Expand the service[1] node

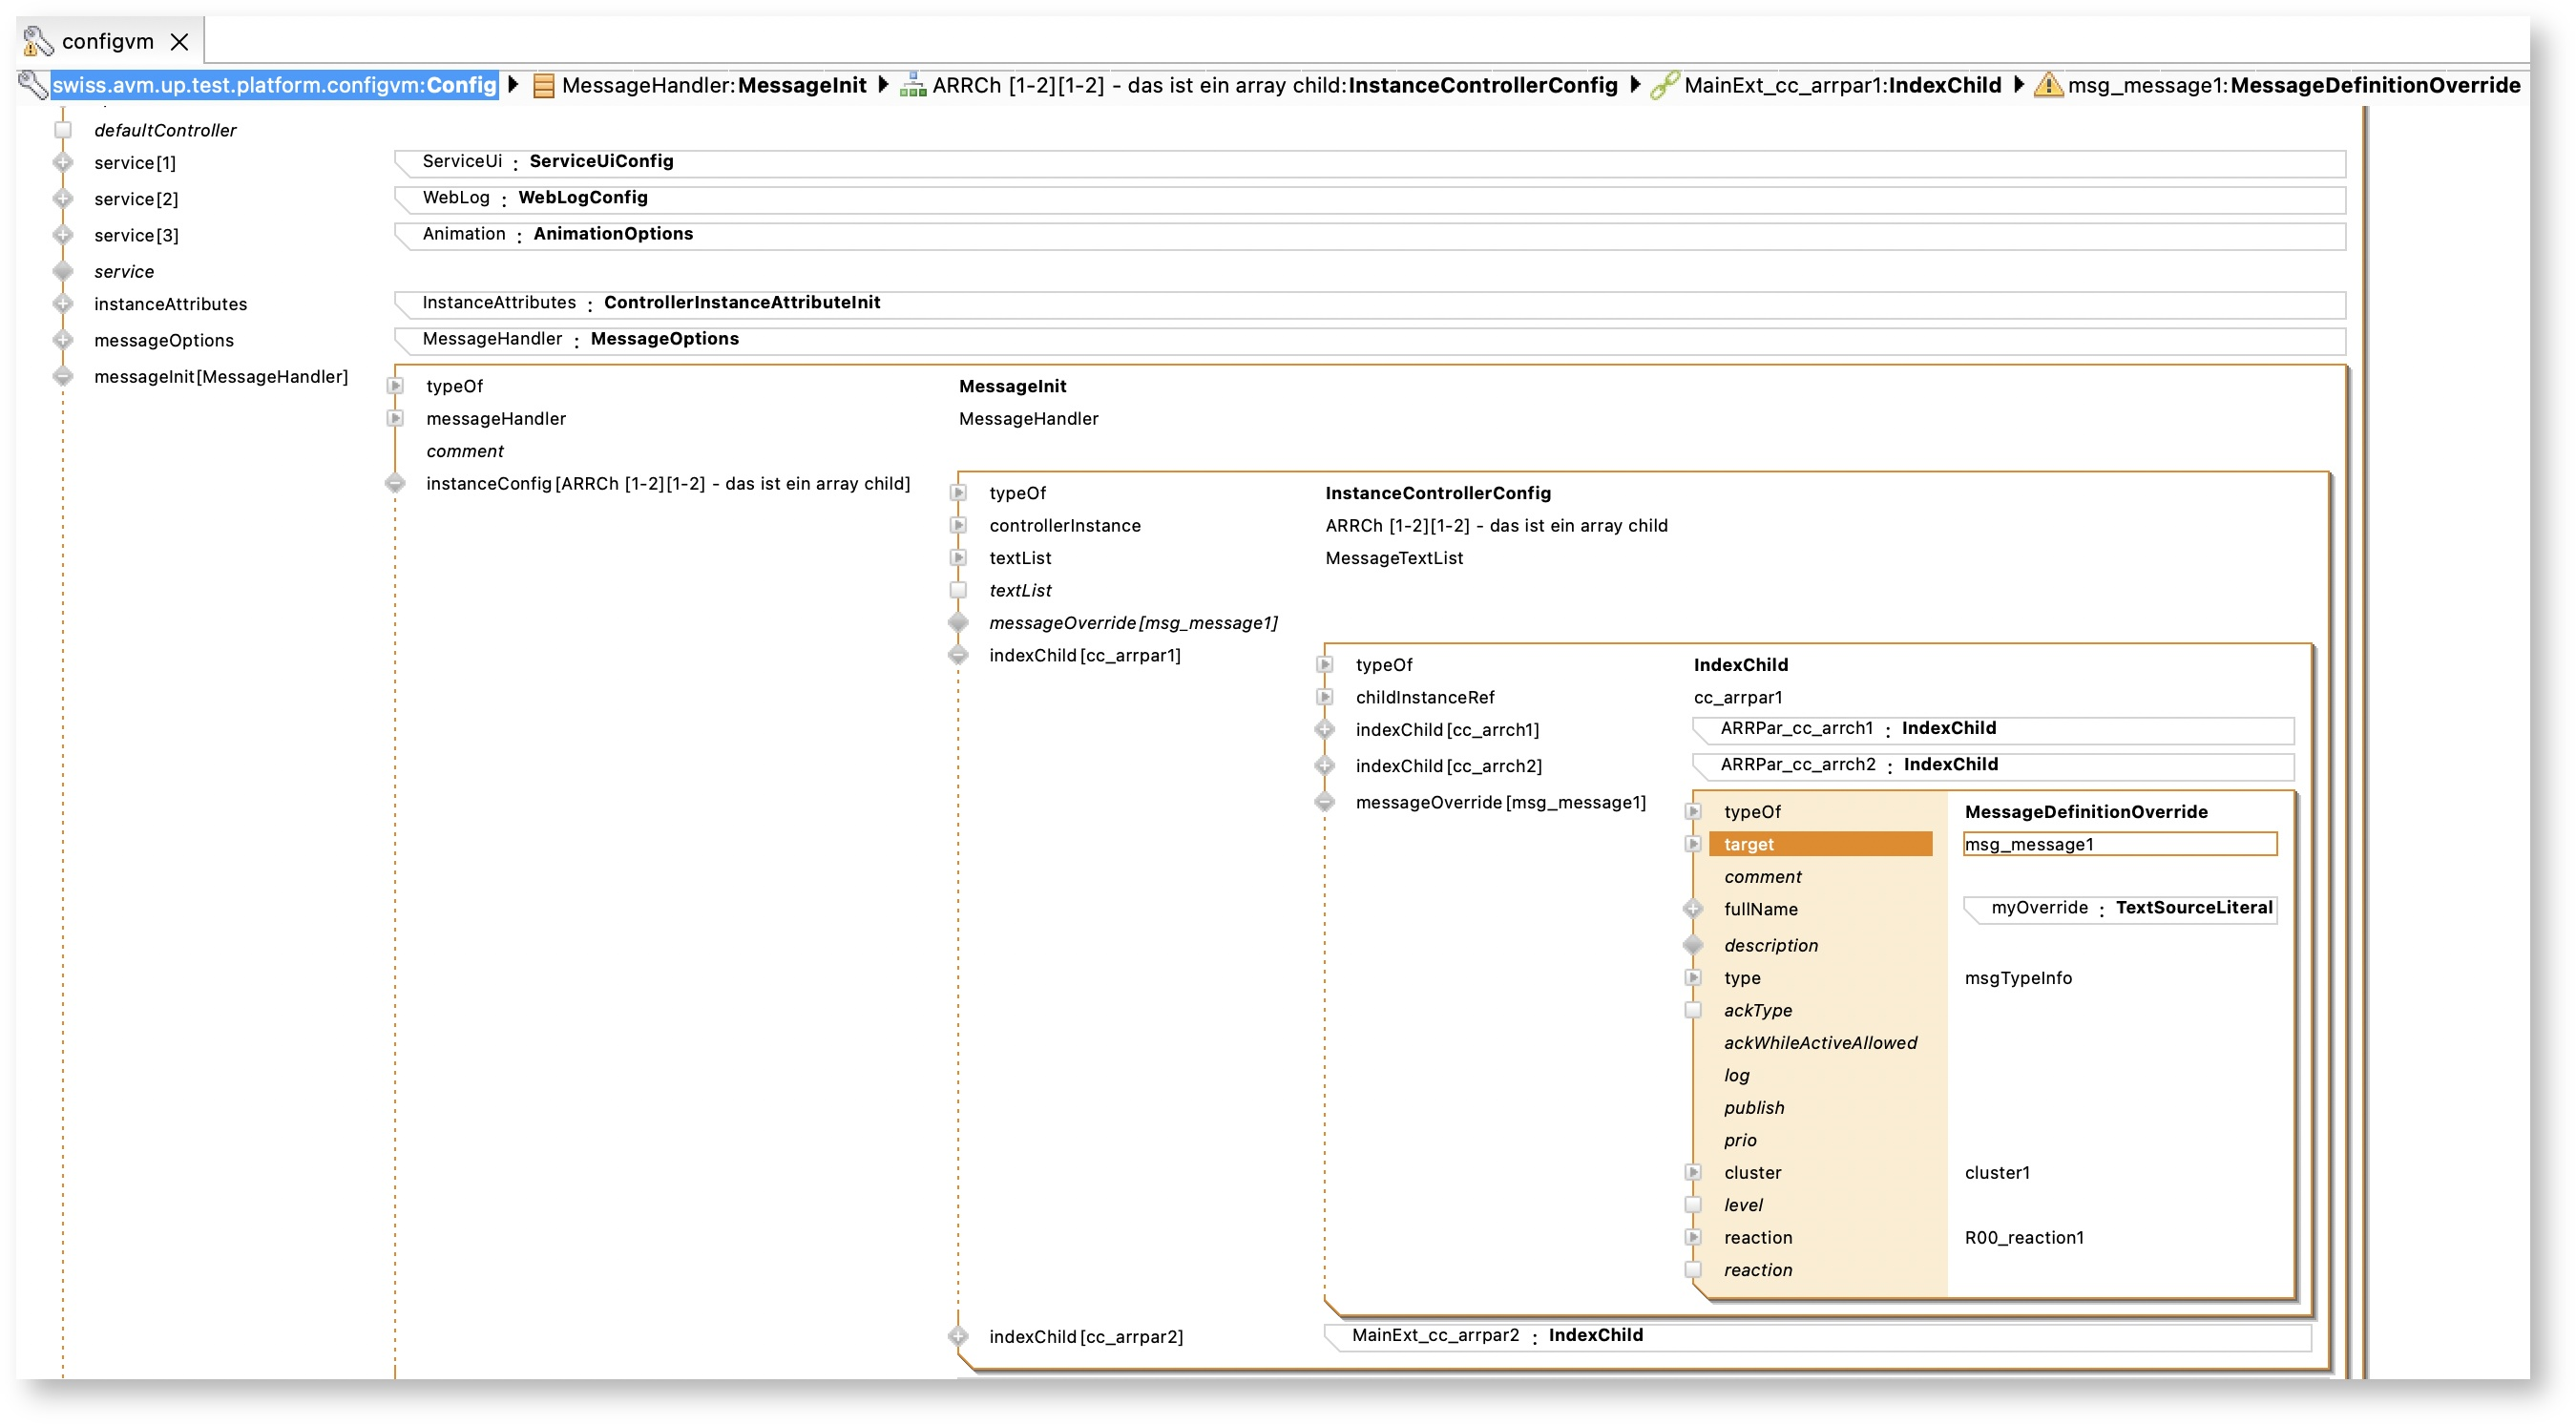[x=63, y=162]
